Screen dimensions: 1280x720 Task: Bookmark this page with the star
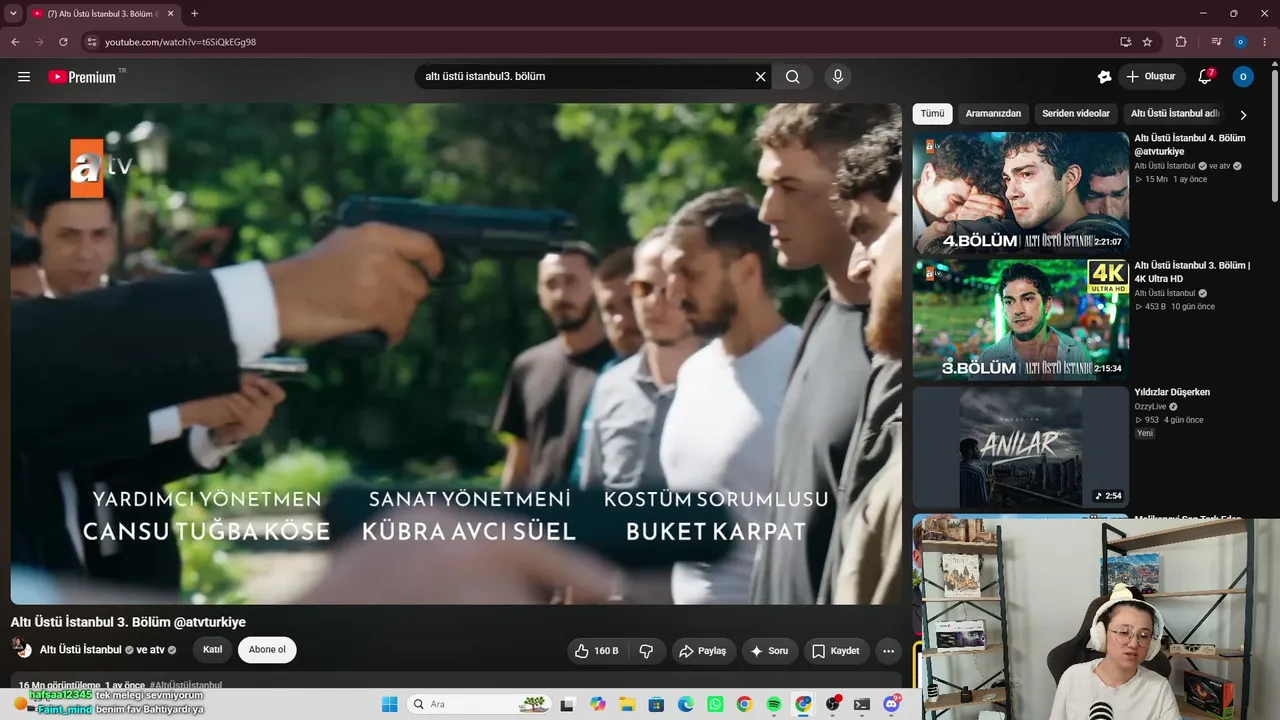[x=1147, y=42]
